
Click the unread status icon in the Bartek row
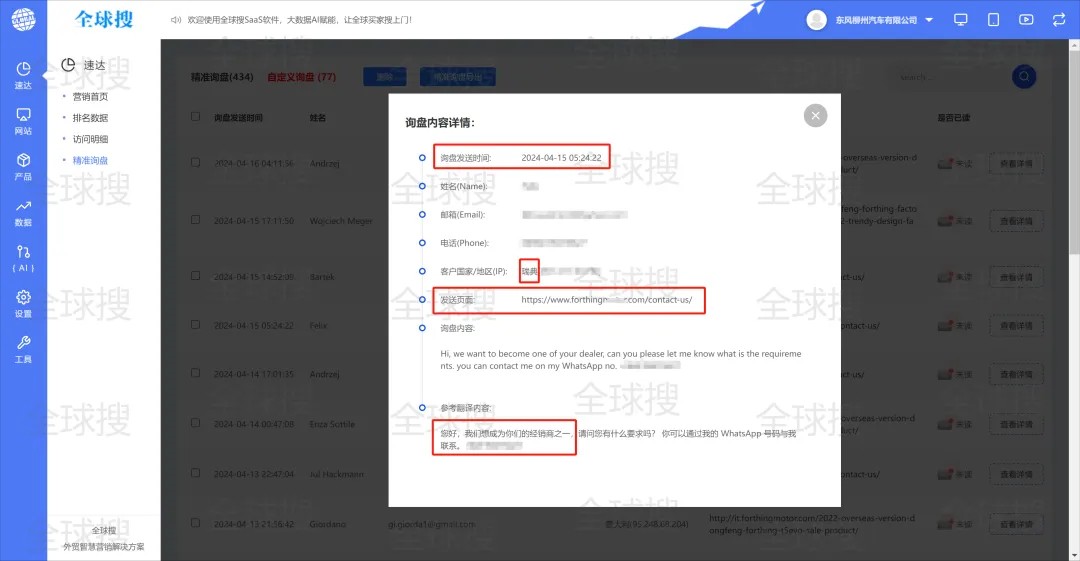point(945,276)
